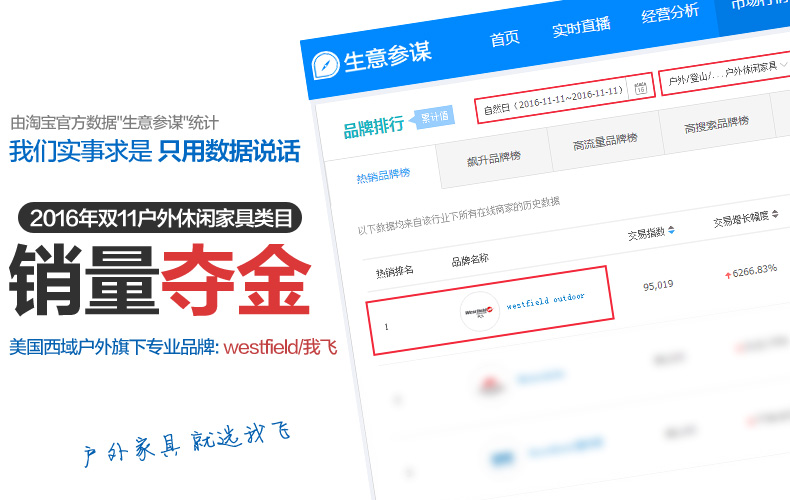
Task: Click the westfield/我飞 brand name text
Action: click(x=280, y=347)
